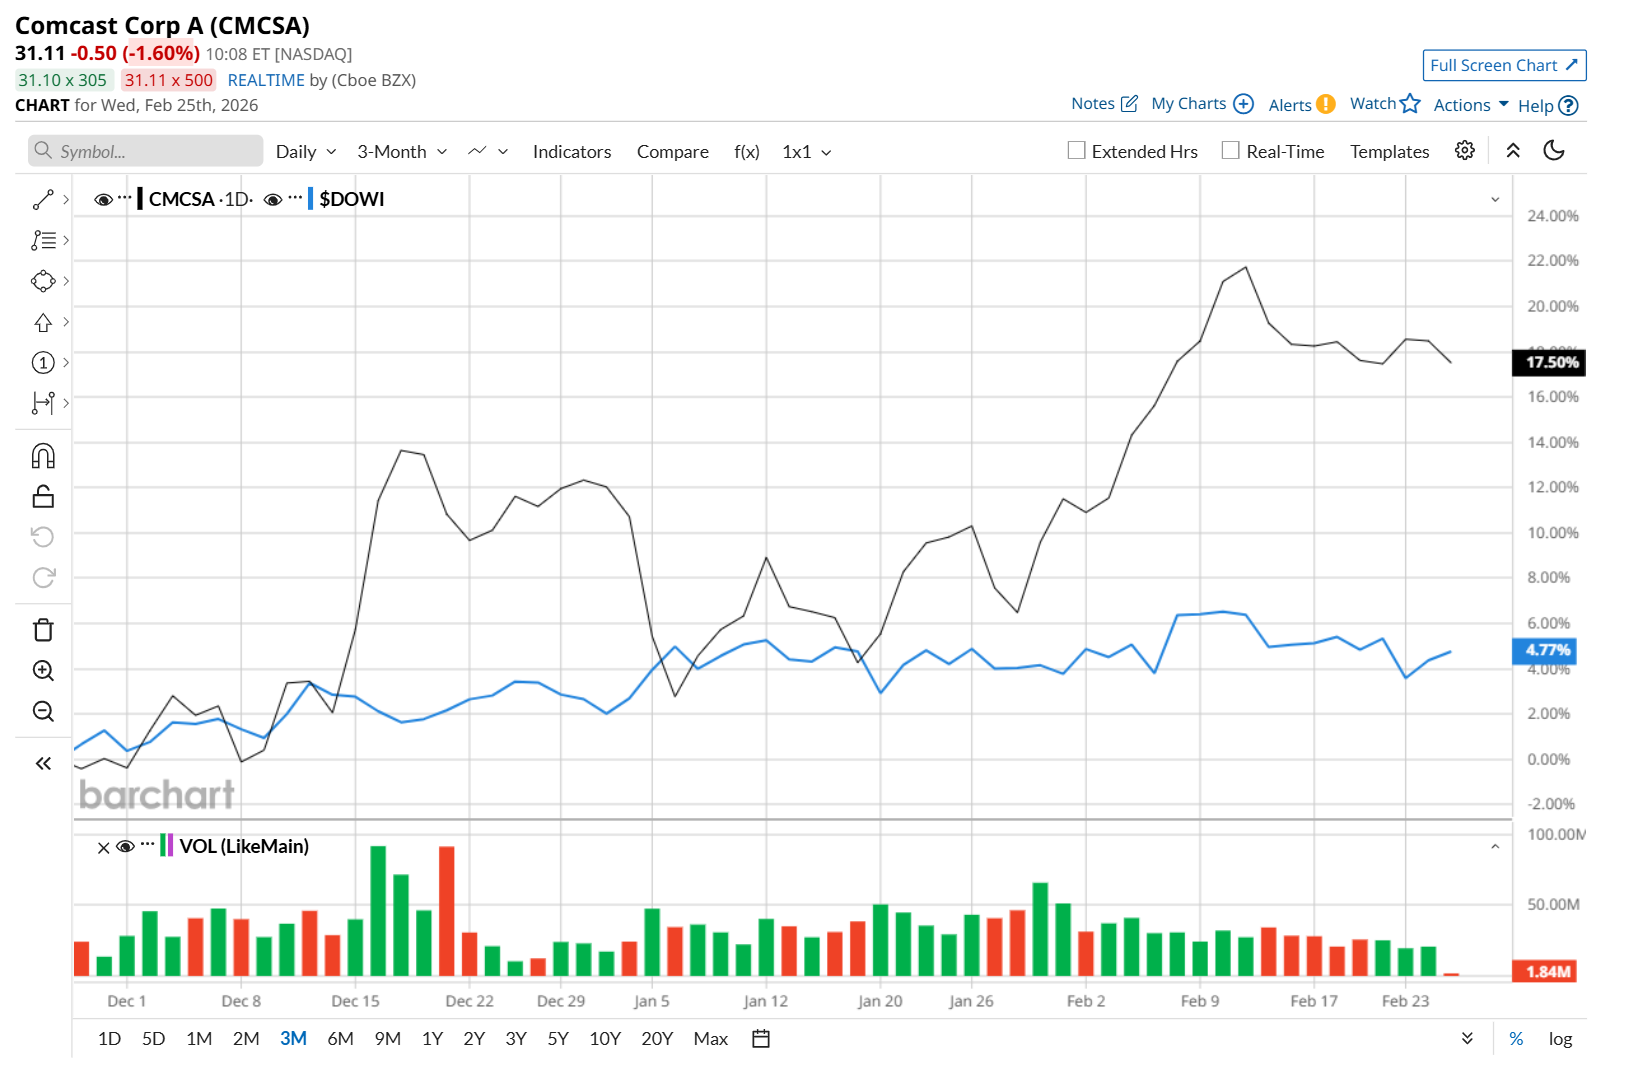The width and height of the screenshot is (1650, 1074).
Task: Open Full Screen Chart
Action: pos(1504,65)
